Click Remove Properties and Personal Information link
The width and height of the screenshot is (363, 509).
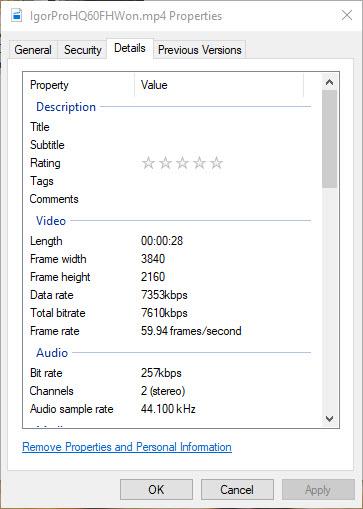click(127, 447)
